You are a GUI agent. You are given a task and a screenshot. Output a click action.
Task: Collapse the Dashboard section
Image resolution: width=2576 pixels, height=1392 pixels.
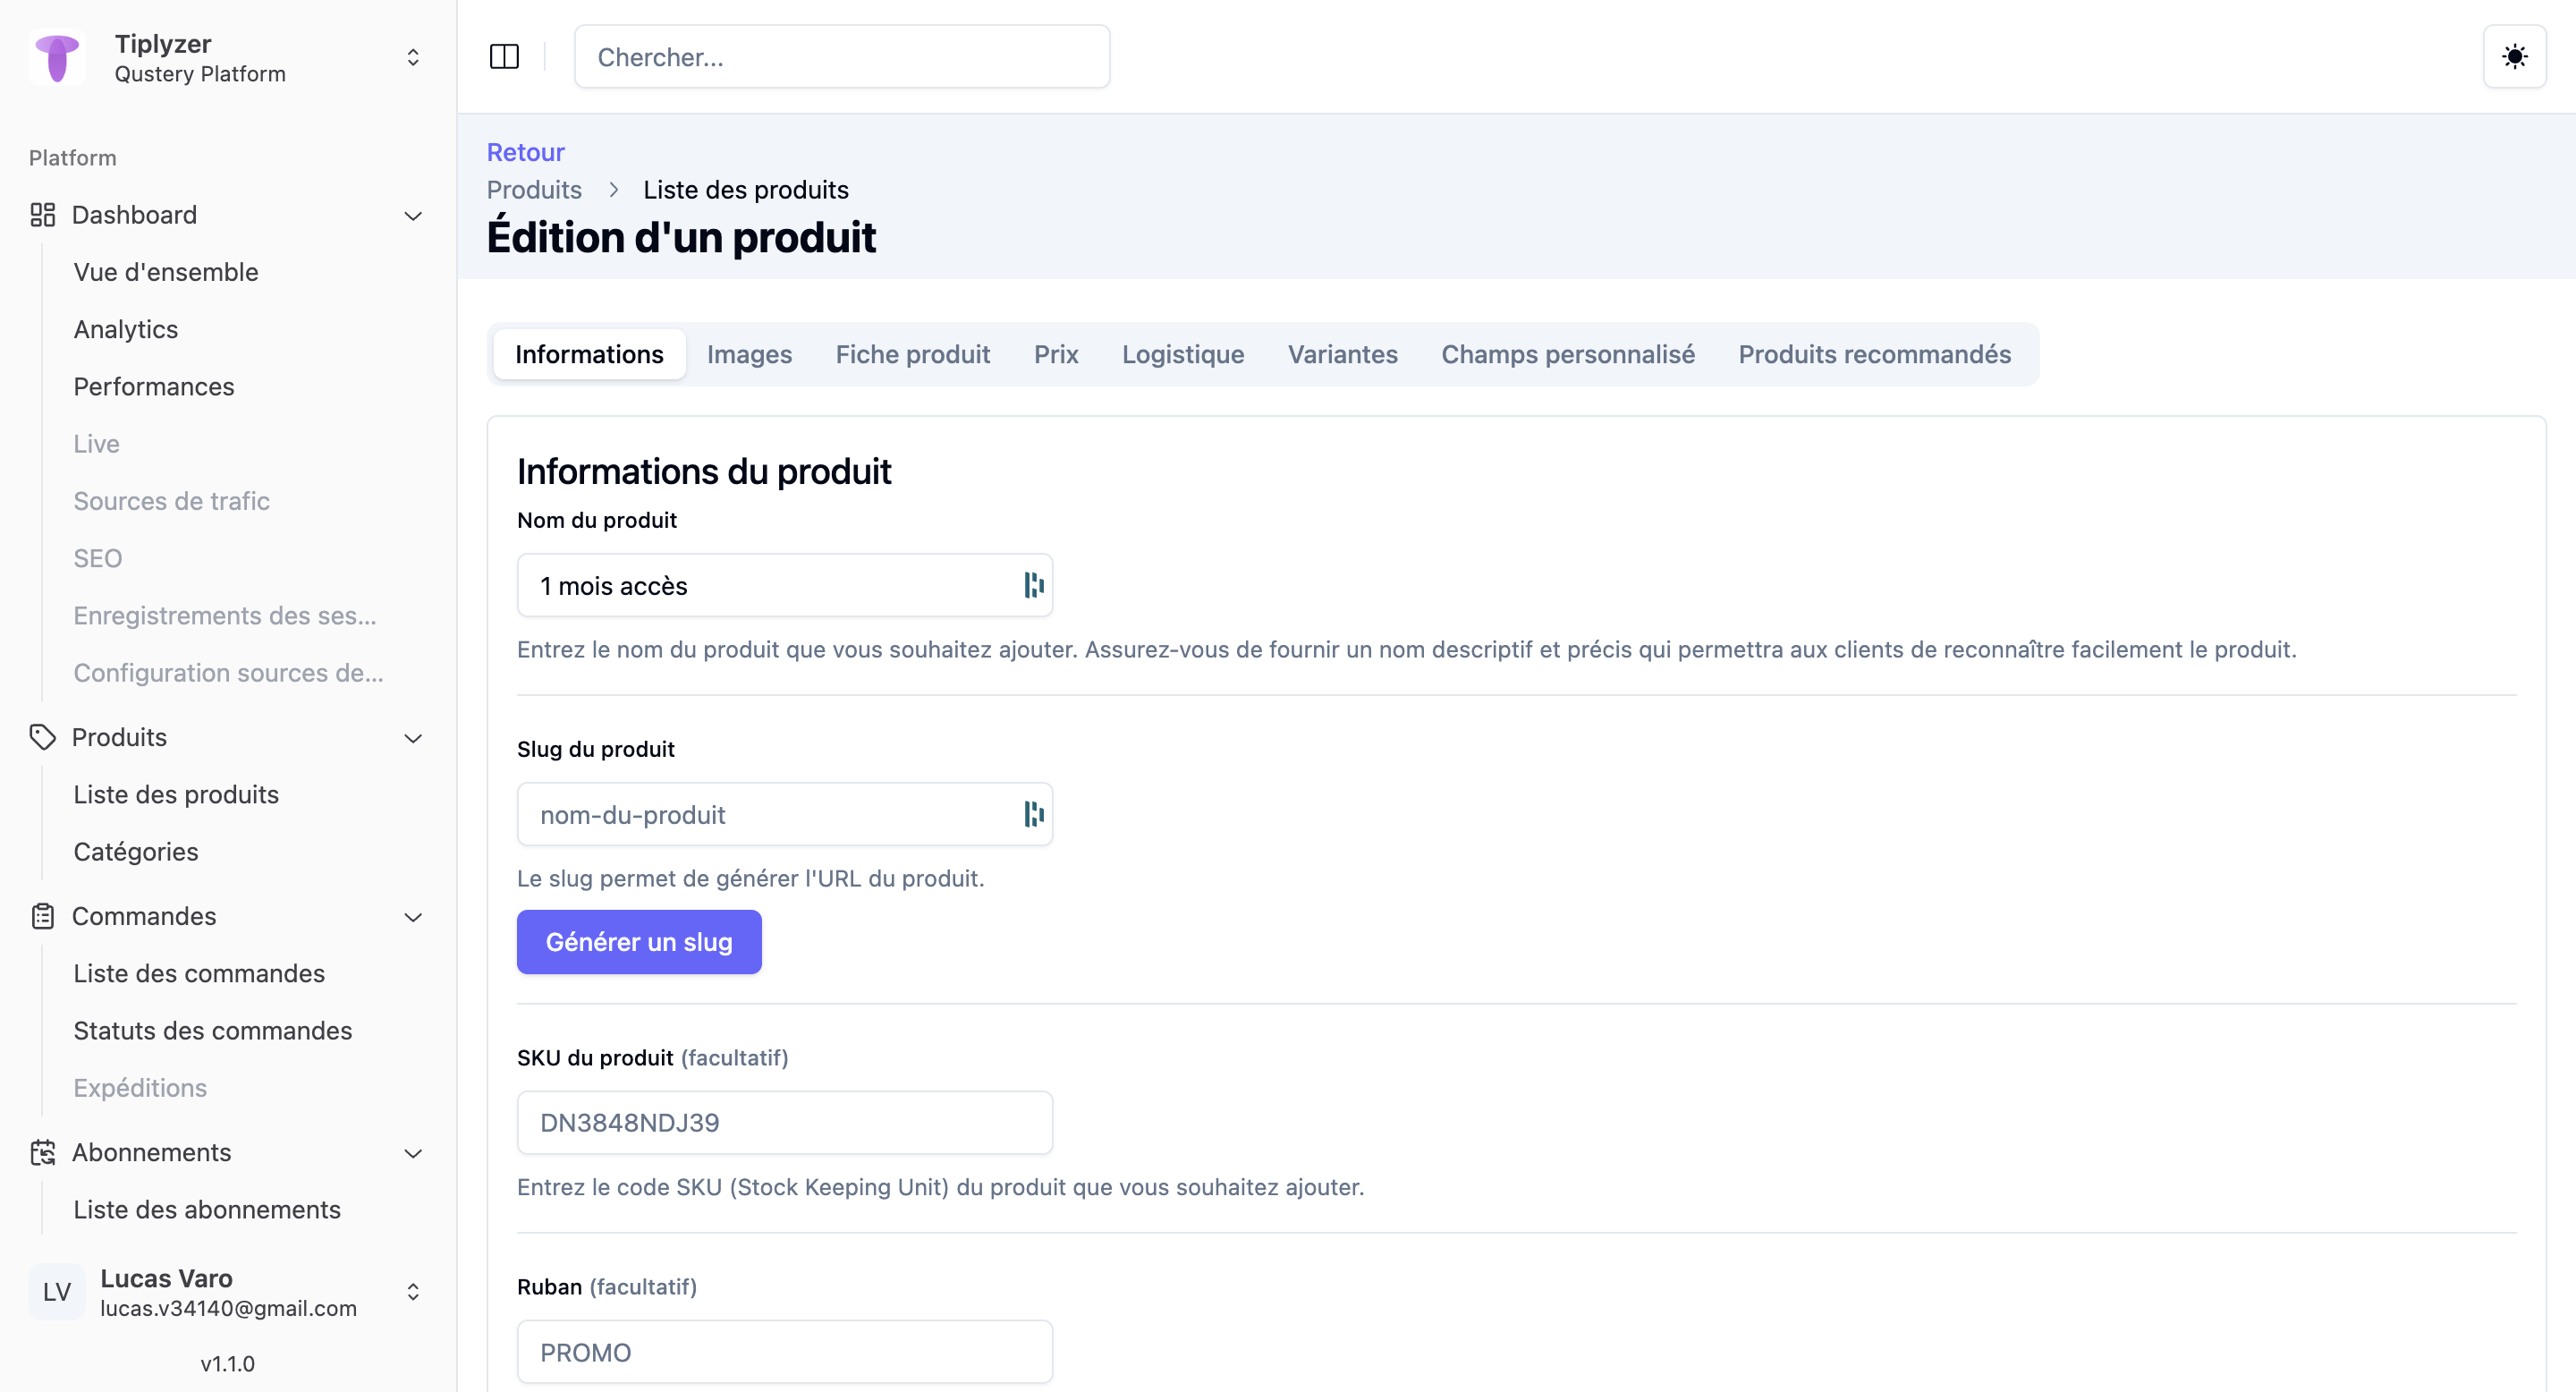coord(412,216)
